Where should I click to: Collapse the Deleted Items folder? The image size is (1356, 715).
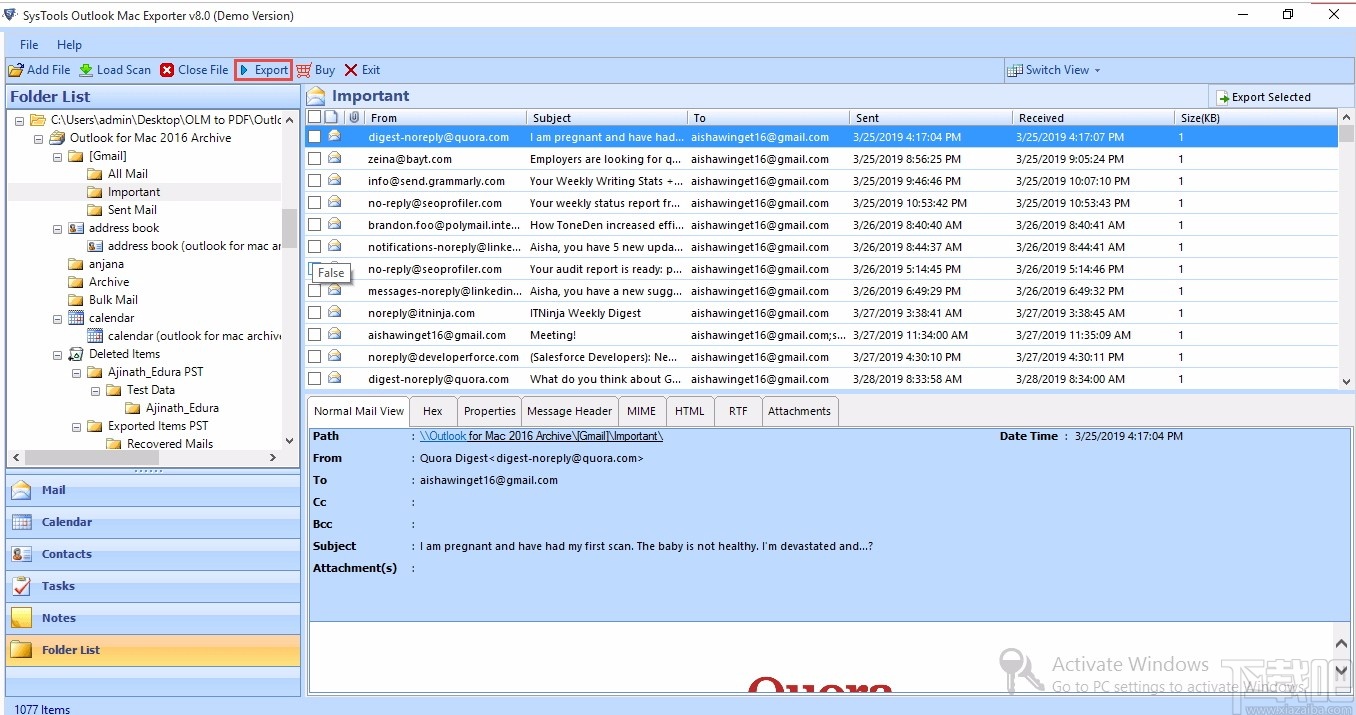(56, 353)
